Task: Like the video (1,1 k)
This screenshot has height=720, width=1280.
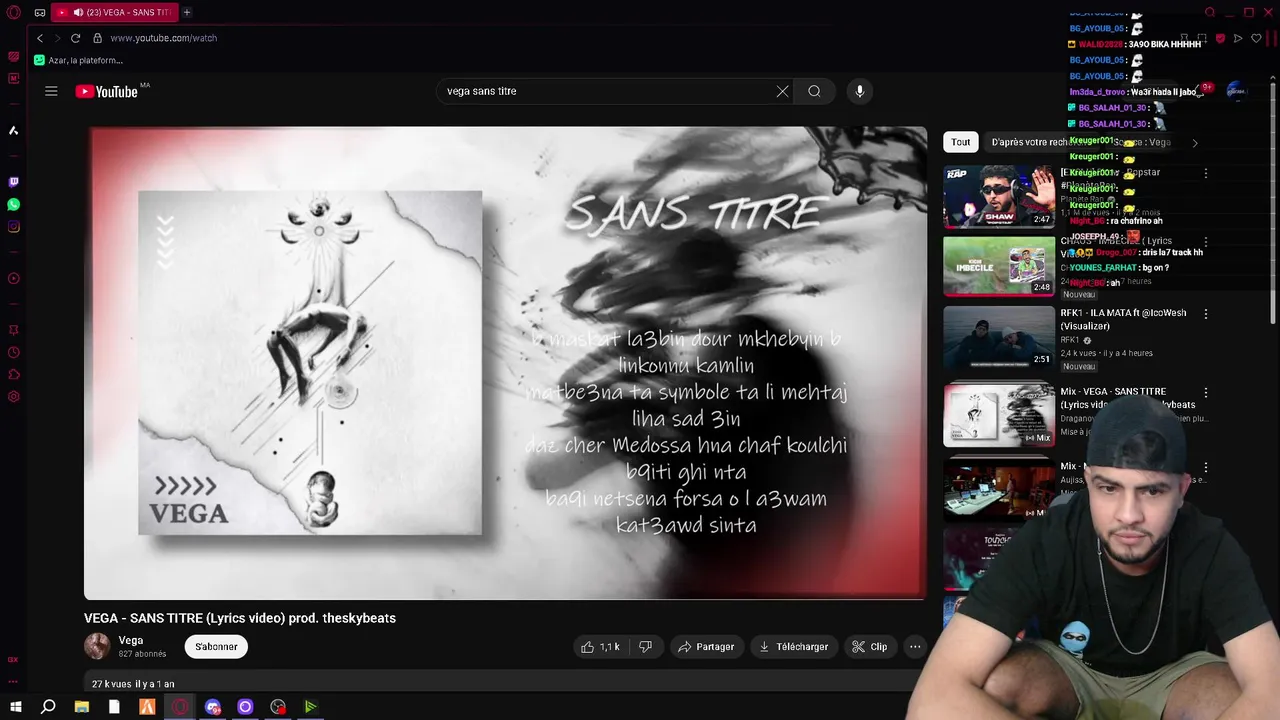Action: tap(600, 647)
